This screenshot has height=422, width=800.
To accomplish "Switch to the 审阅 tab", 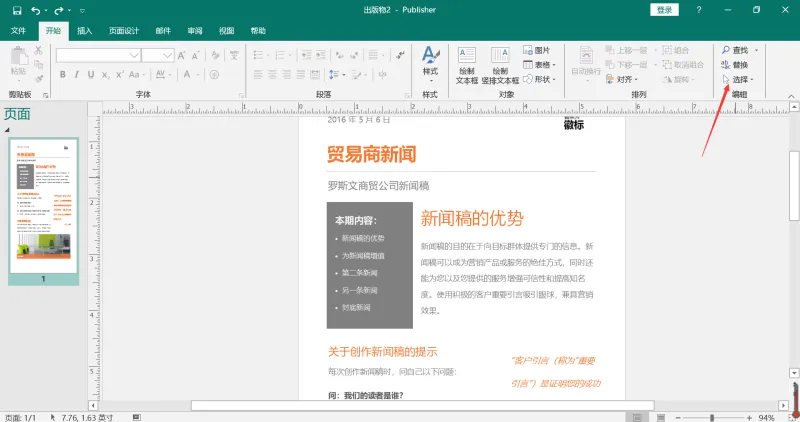I will 195,31.
